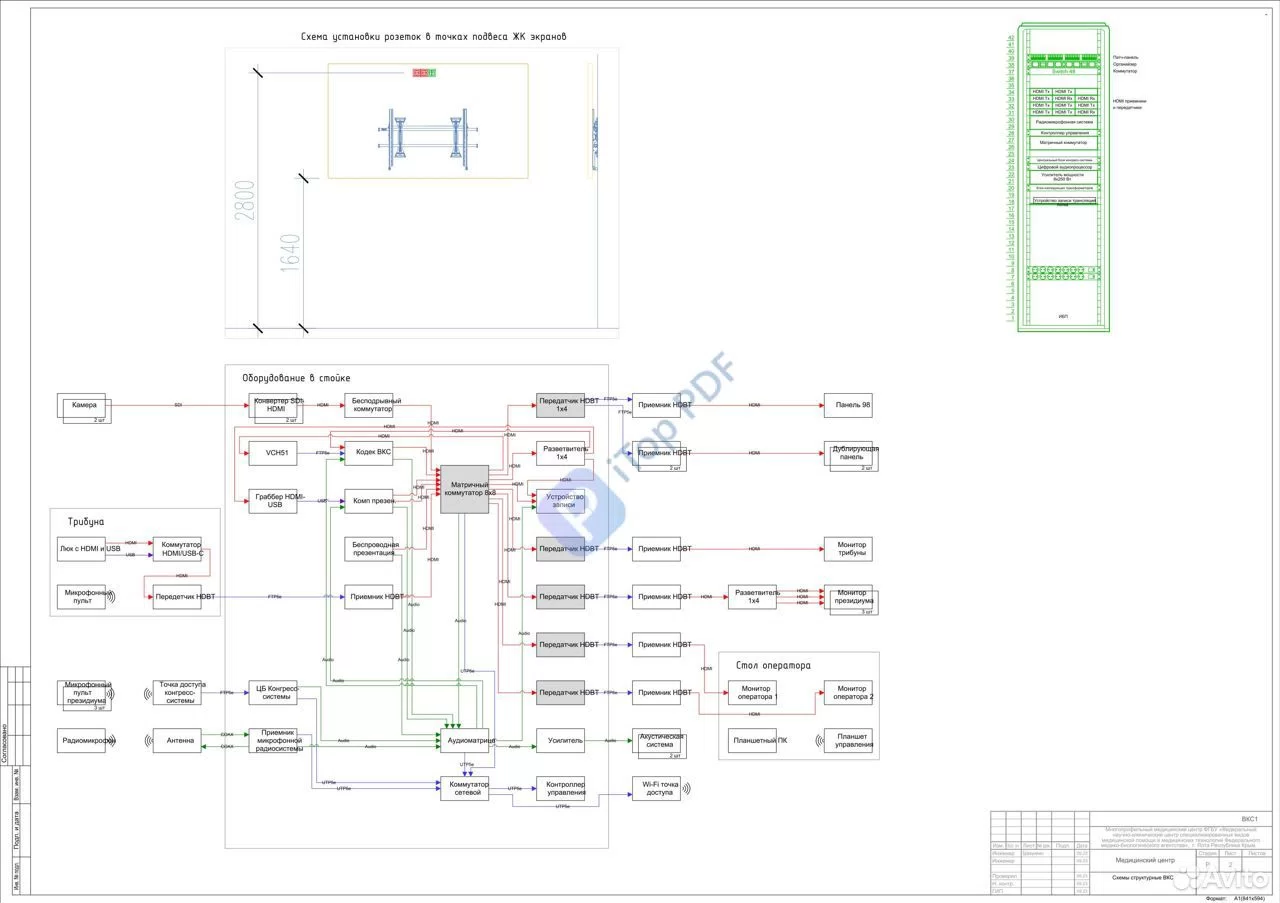
Task: Select the socket installation scheme title
Action: coord(434,37)
